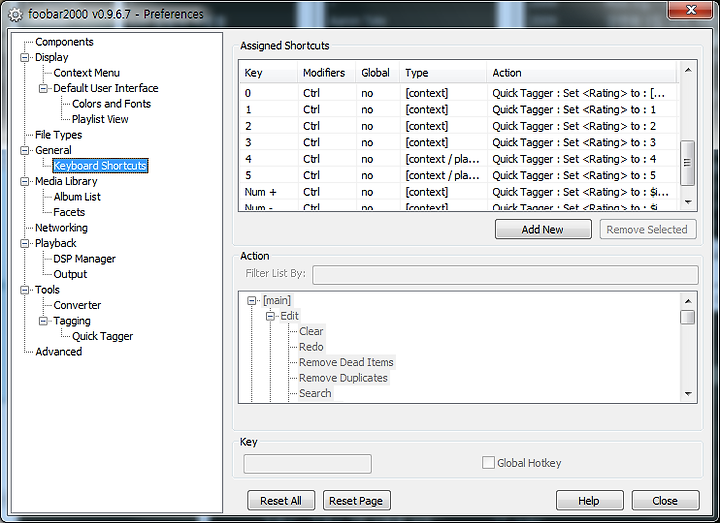Screen dimensions: 720x523
Task: Click the Help button
Action: (x=590, y=501)
